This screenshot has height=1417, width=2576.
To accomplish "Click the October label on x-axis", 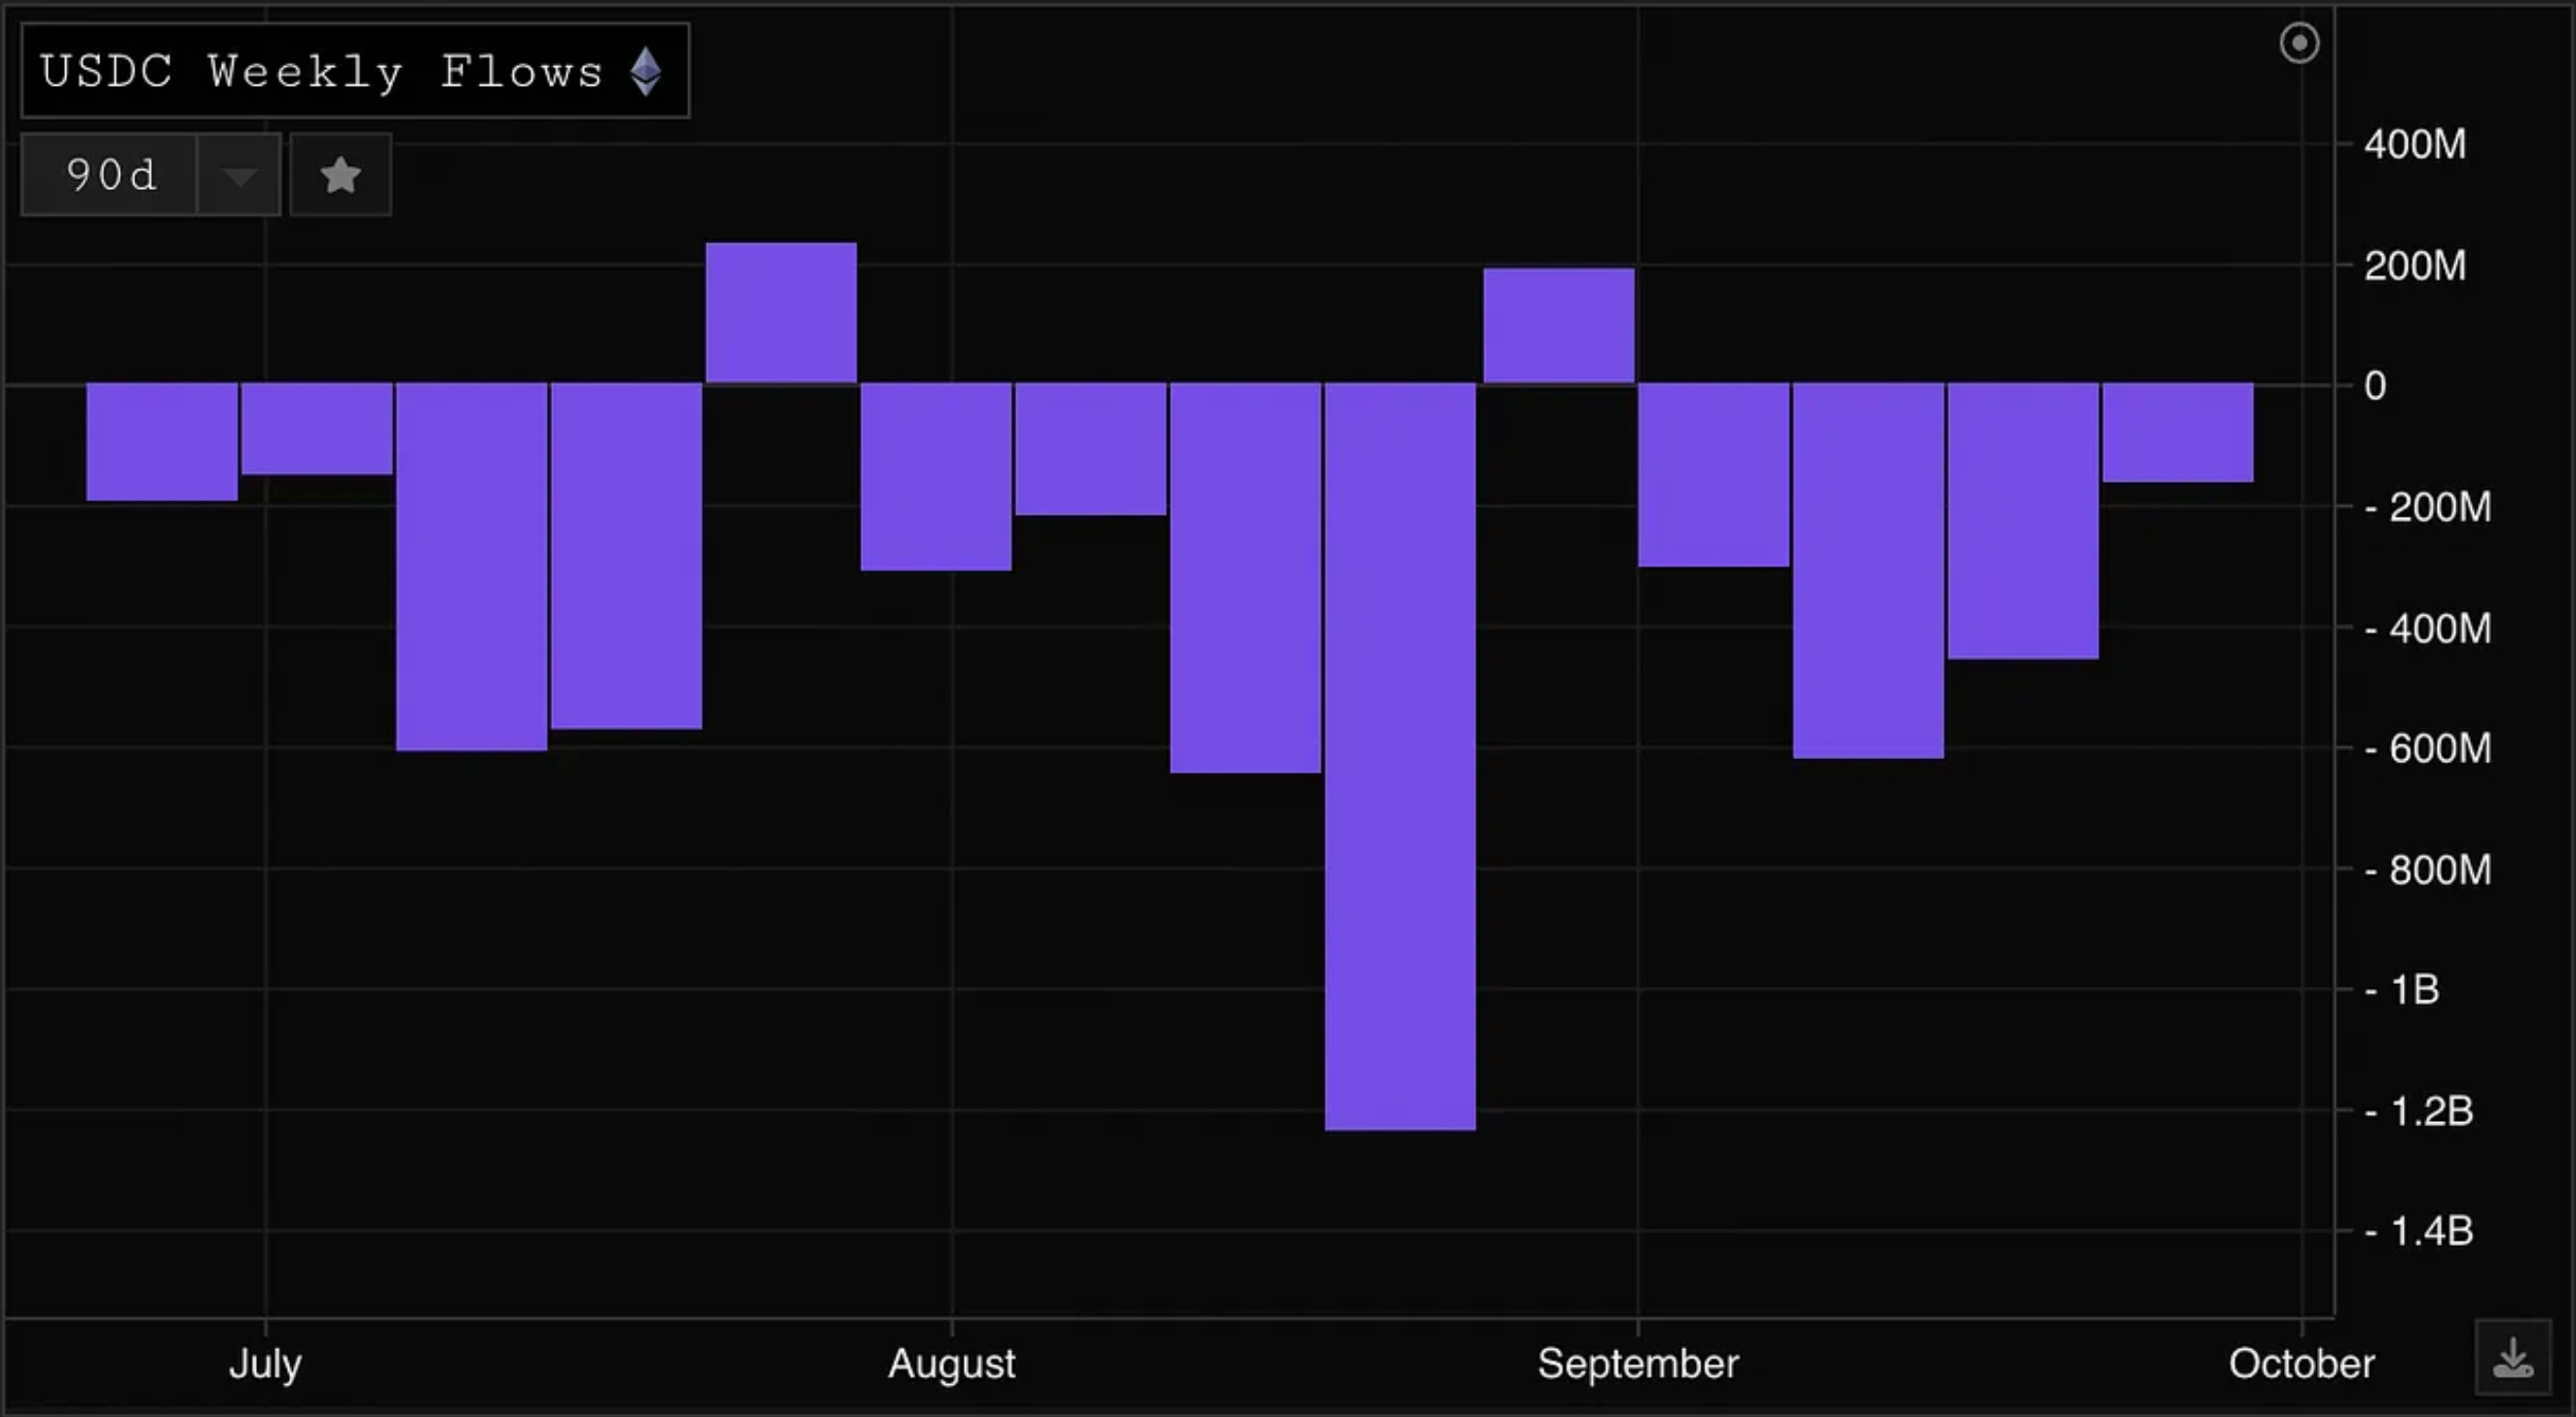I will coord(2301,1364).
